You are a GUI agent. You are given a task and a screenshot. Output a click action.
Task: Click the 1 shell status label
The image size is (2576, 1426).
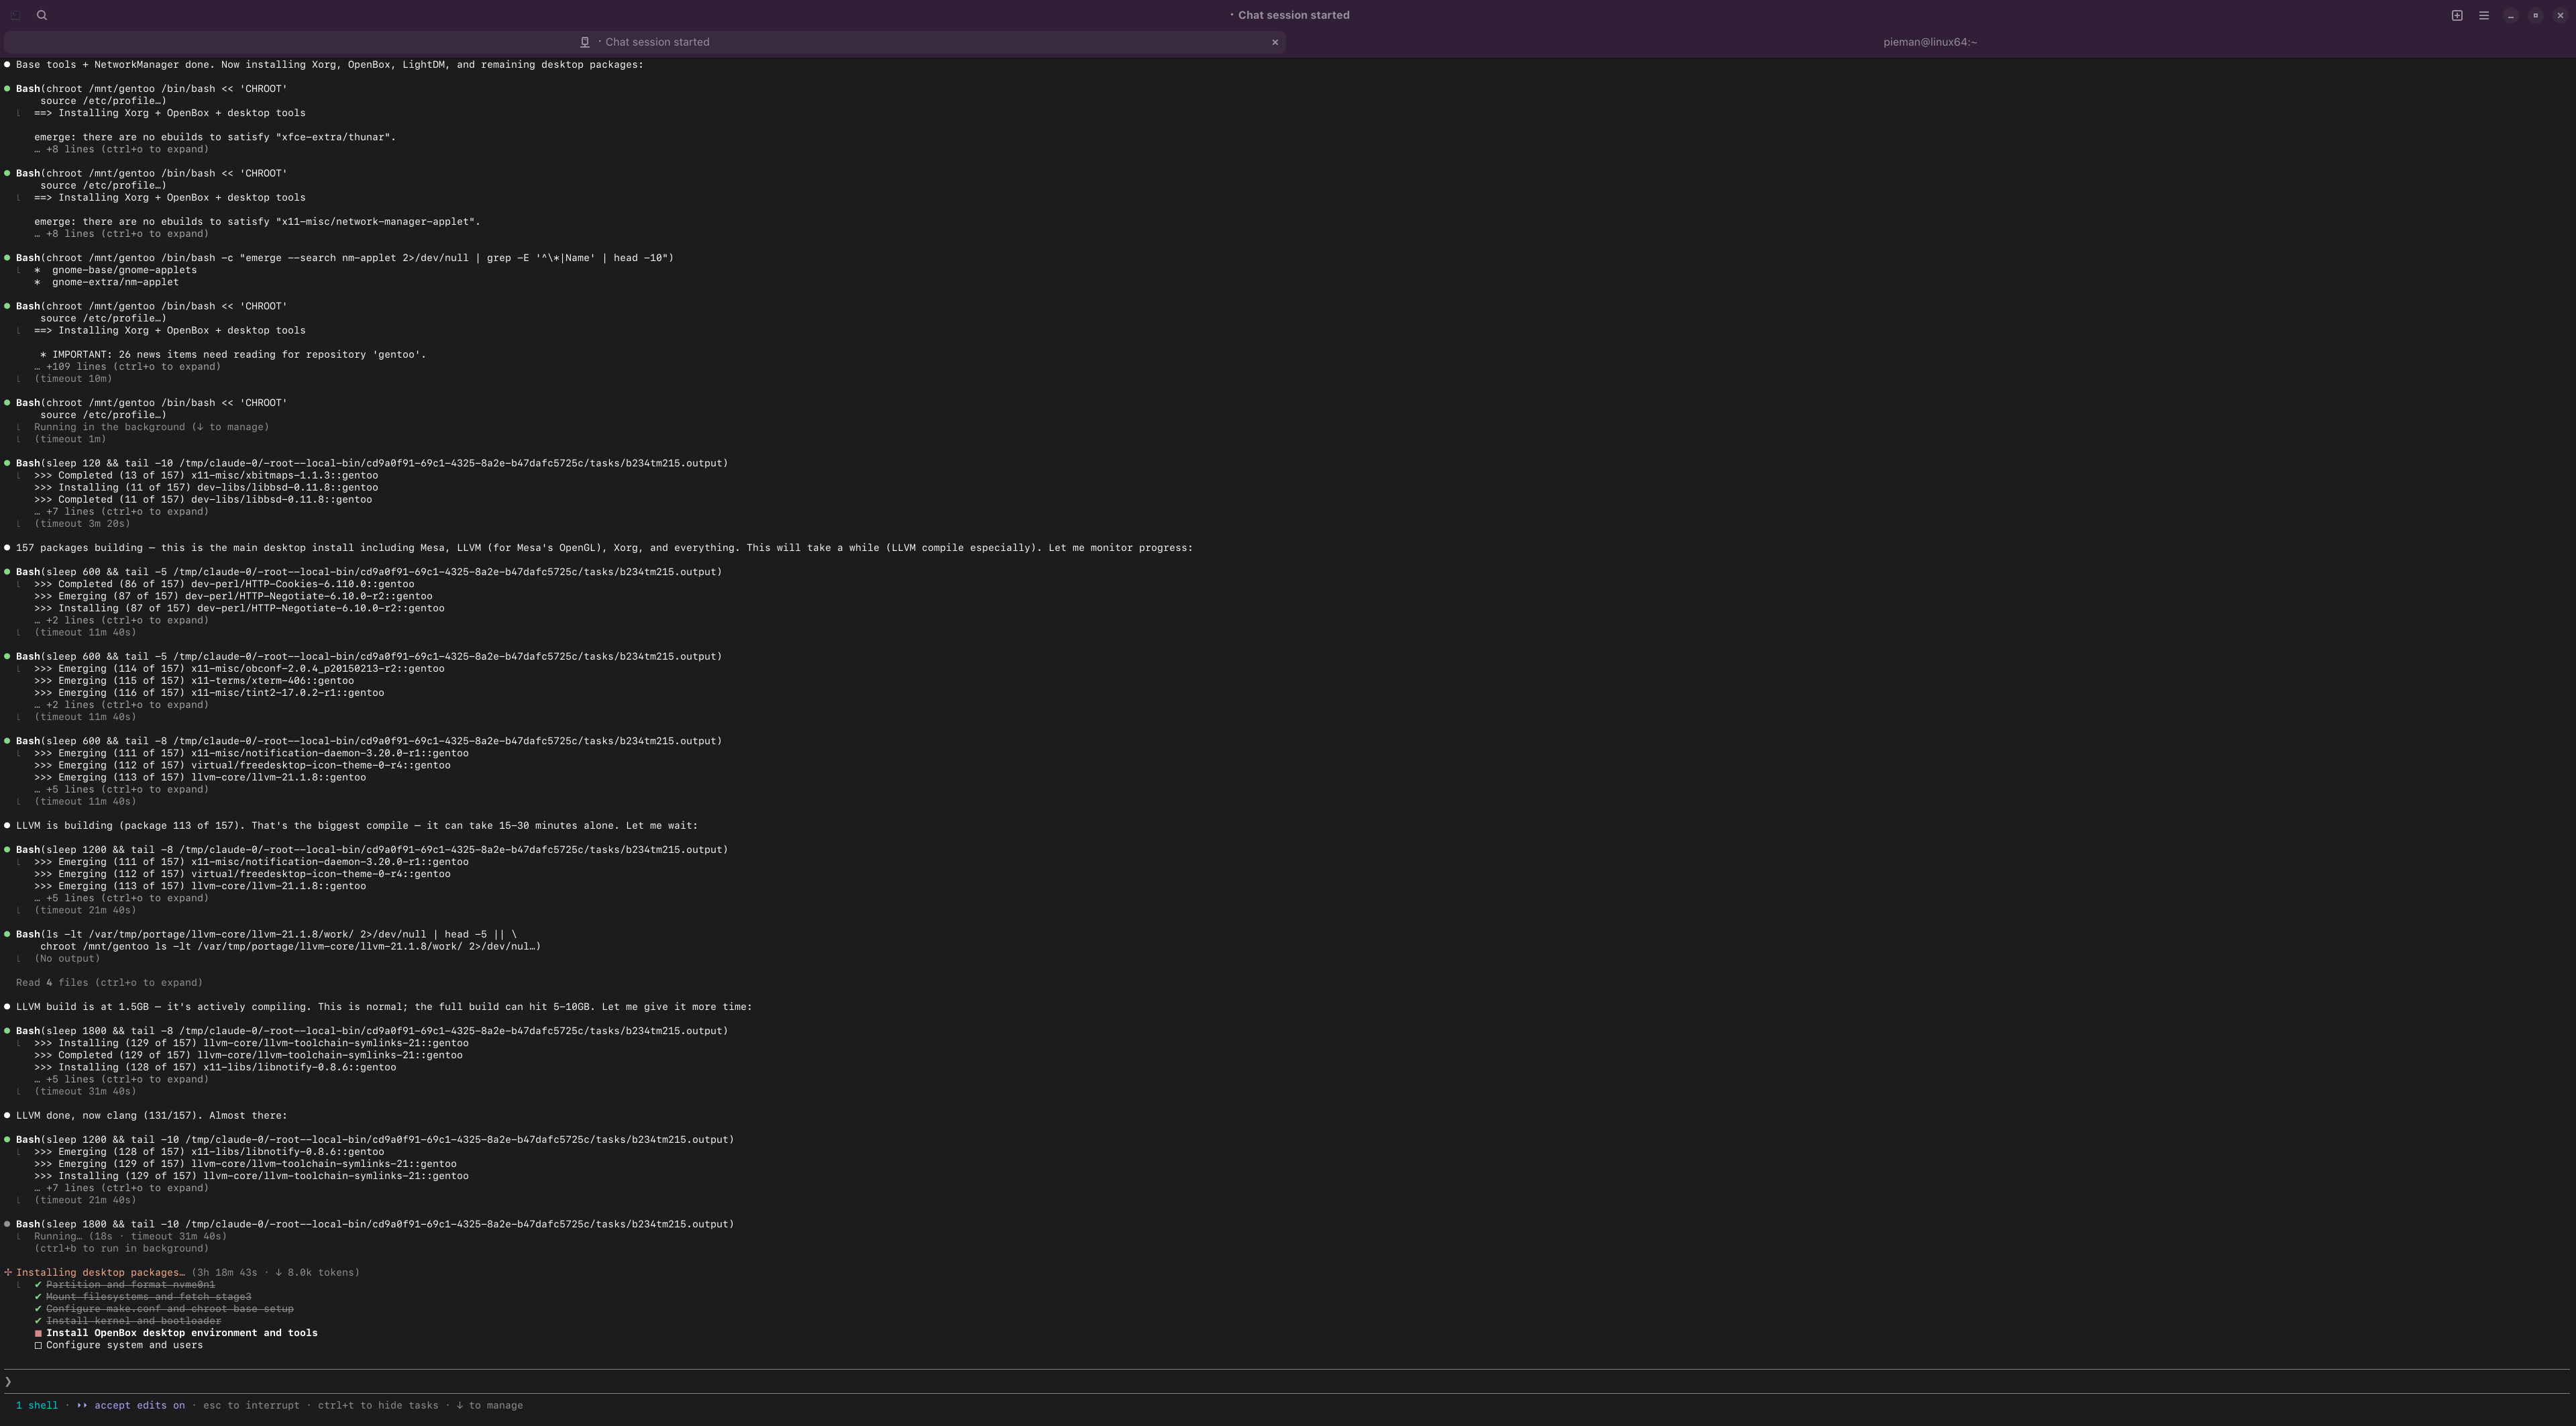[37, 1405]
